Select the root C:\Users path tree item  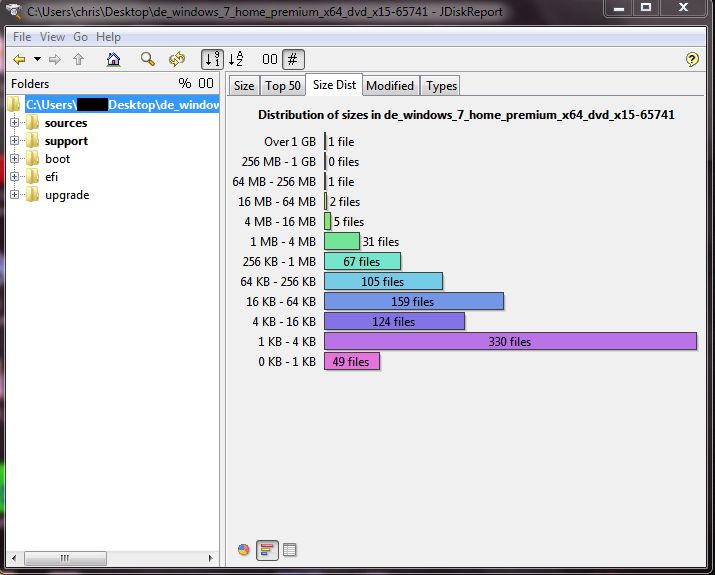[x=122, y=104]
